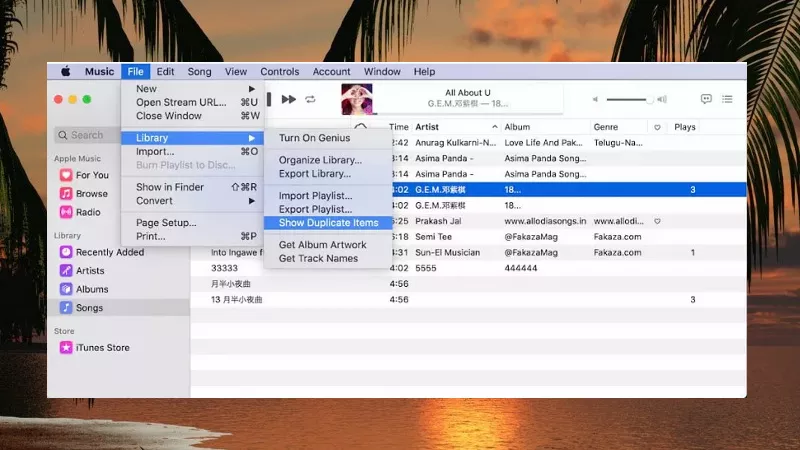
Task: Click the All About U album artwork
Action: pos(357,99)
